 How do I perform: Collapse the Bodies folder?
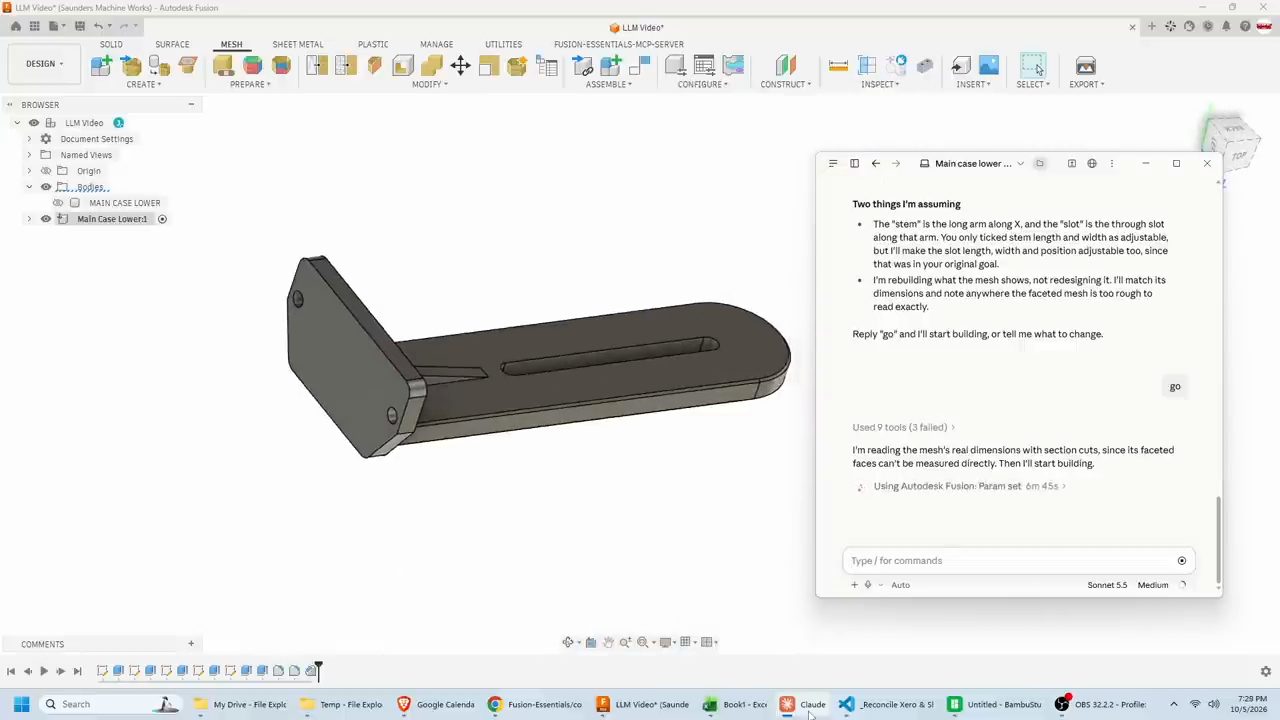coord(29,187)
